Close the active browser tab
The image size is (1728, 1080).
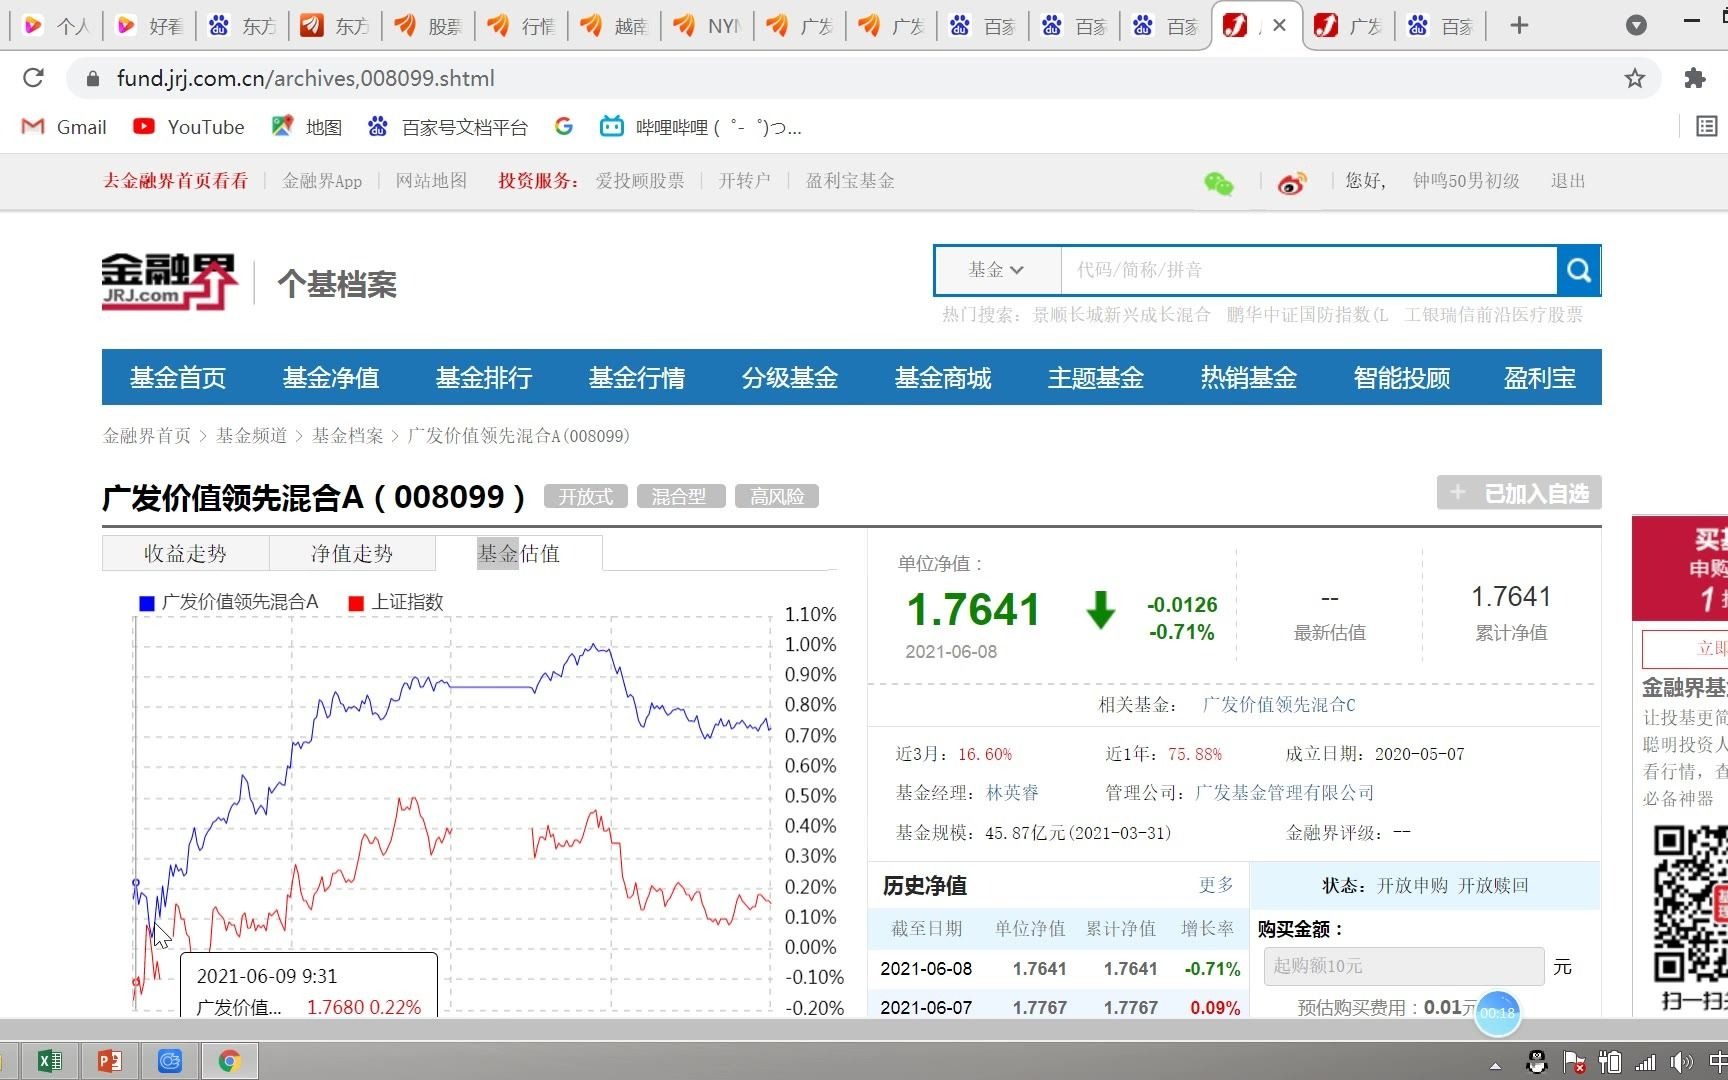coord(1279,25)
